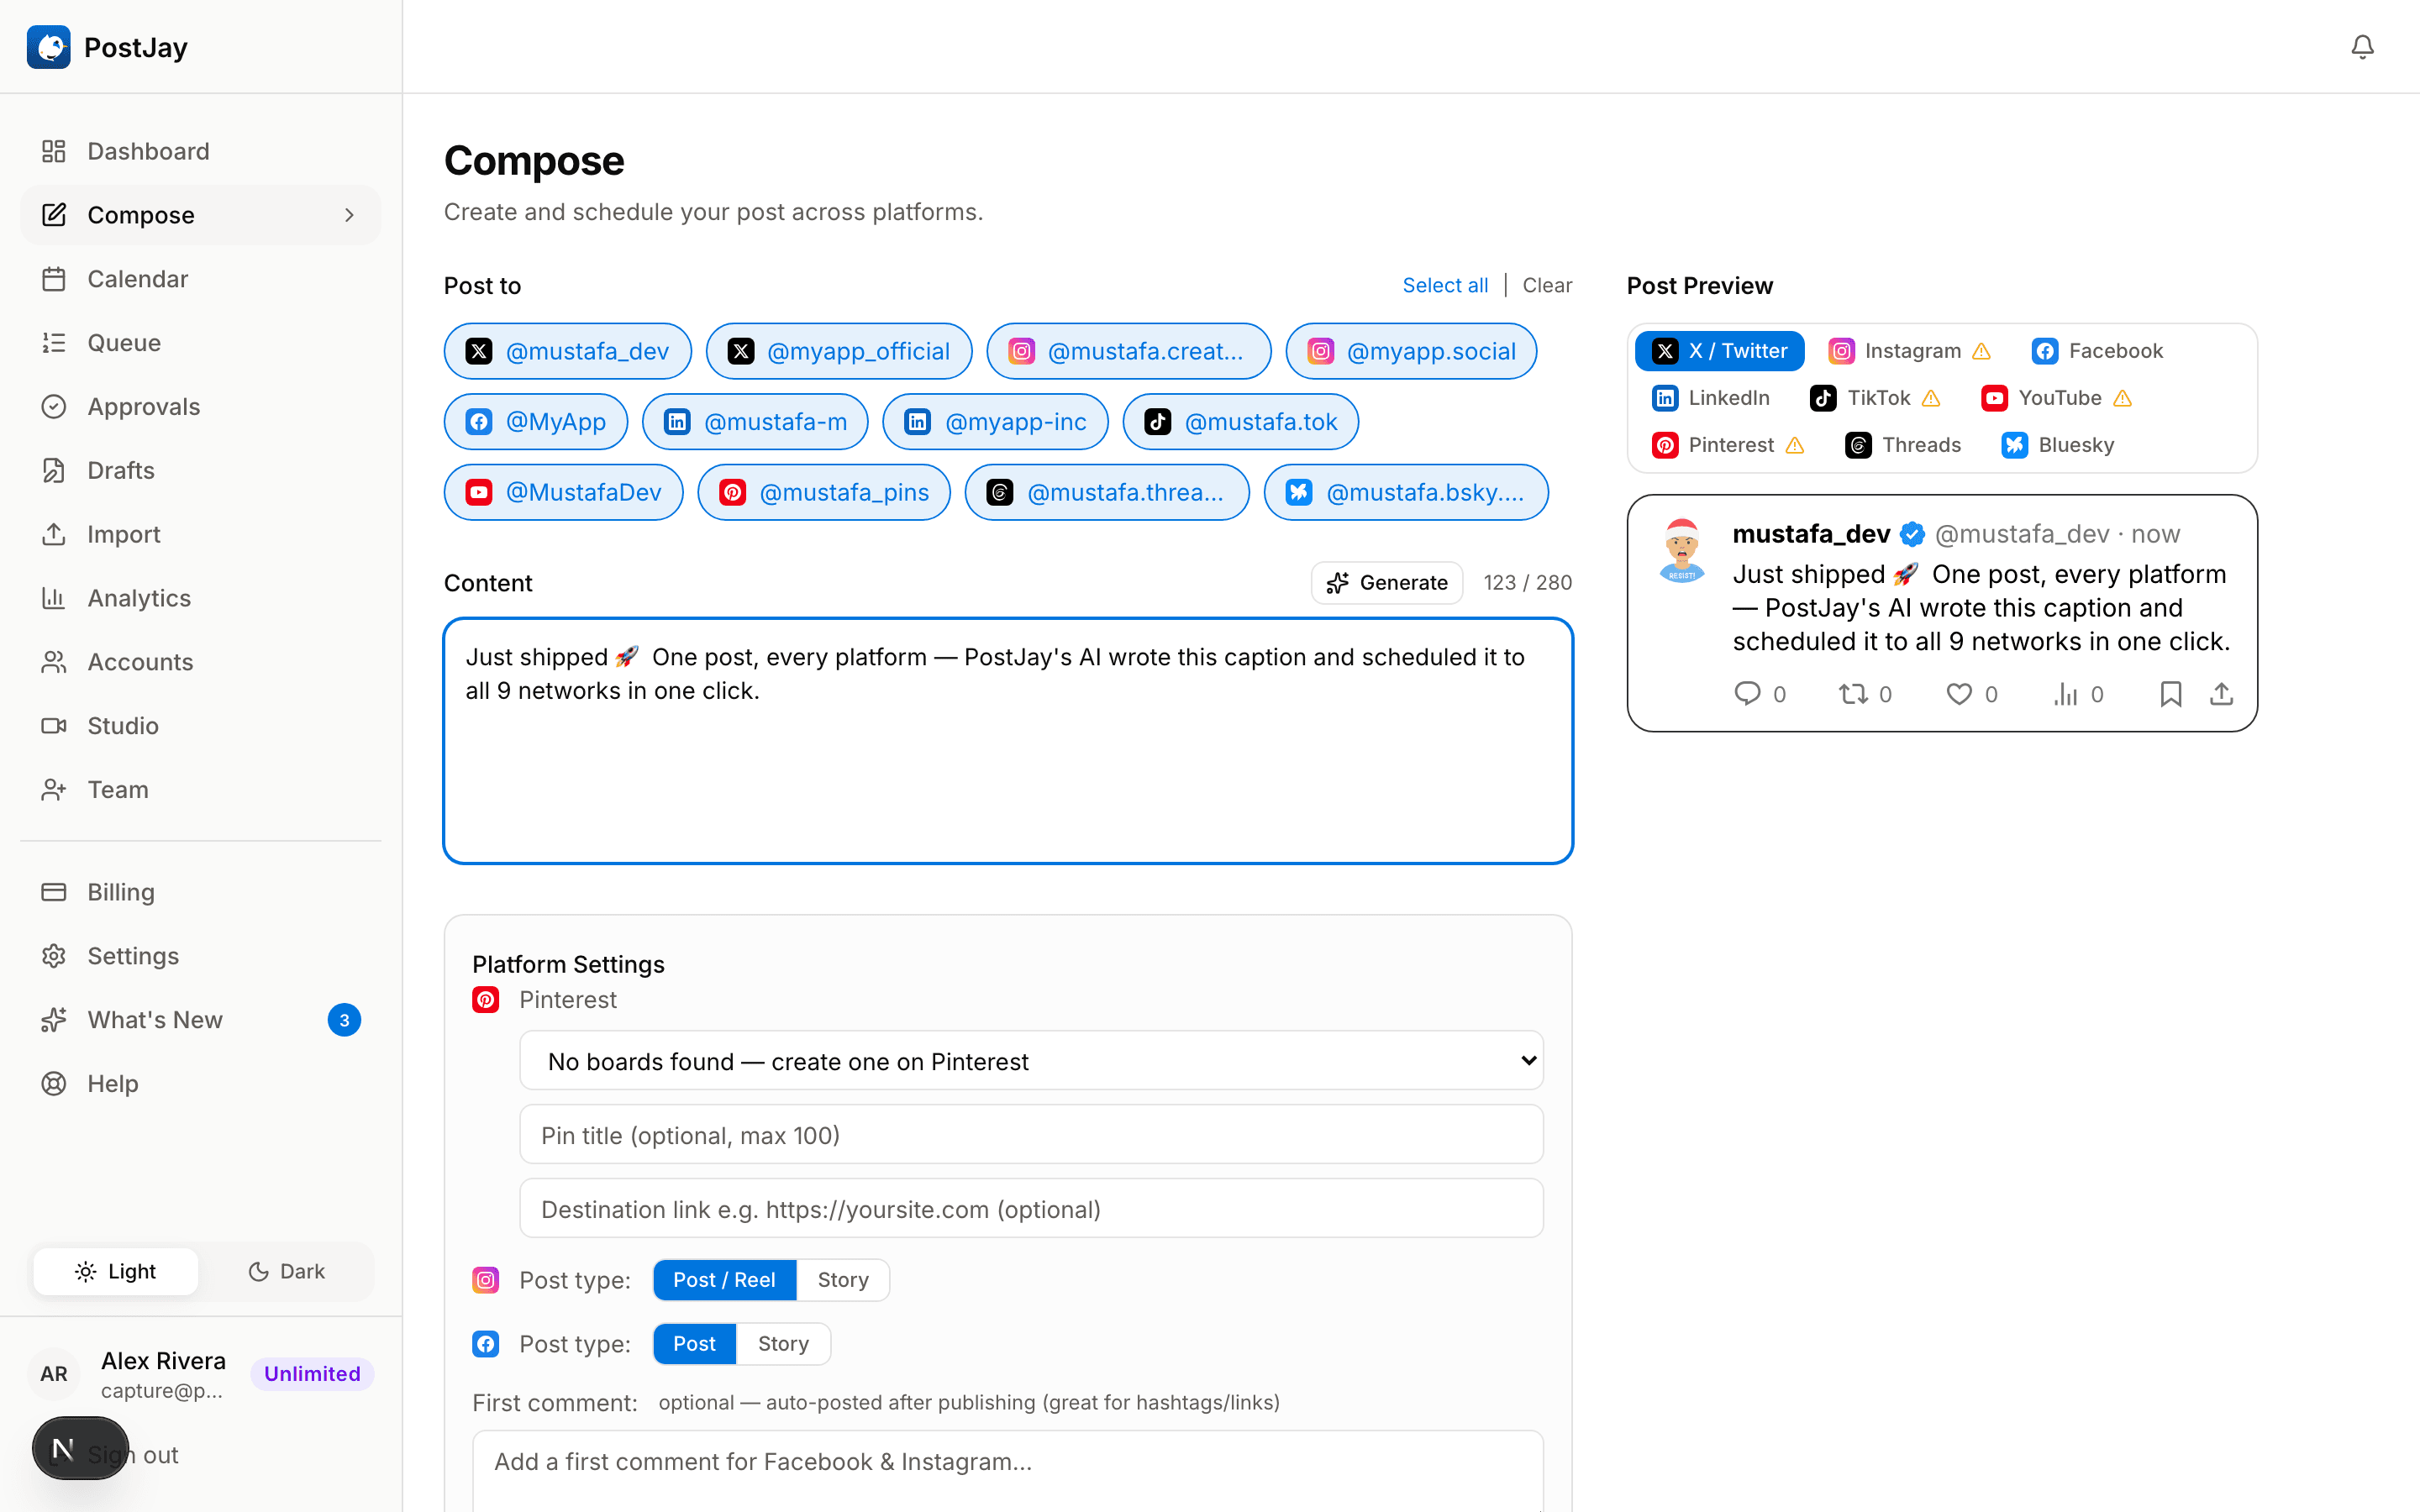
Task: Click the Instagram warning triangle icon
Action: pyautogui.click(x=1981, y=351)
